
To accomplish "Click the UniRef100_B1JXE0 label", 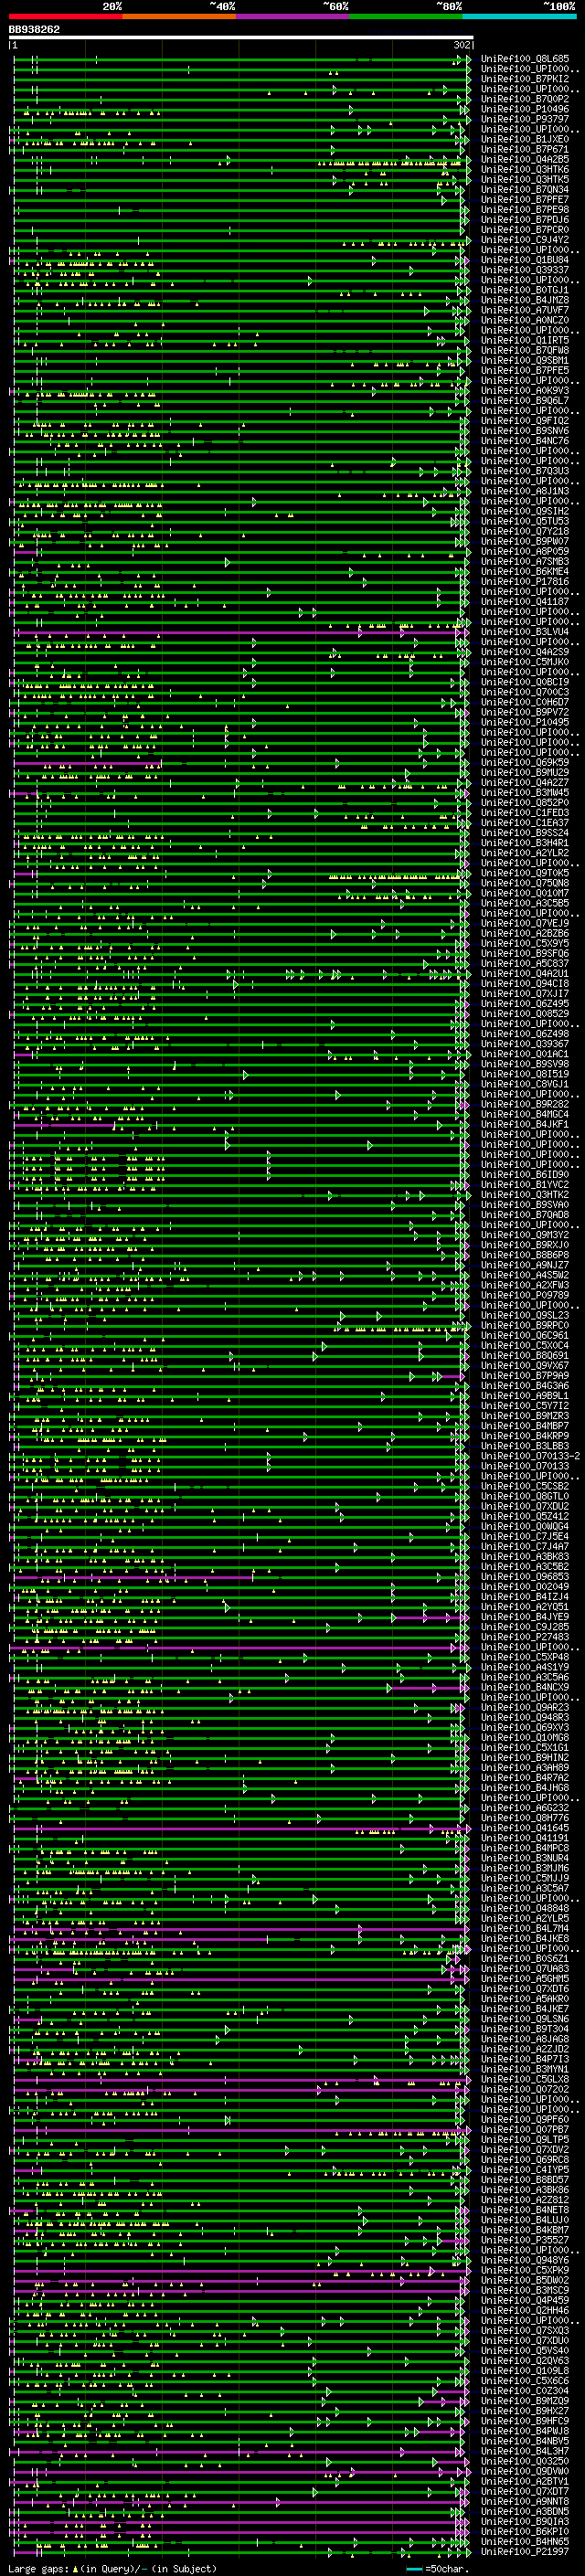I will coord(525,139).
